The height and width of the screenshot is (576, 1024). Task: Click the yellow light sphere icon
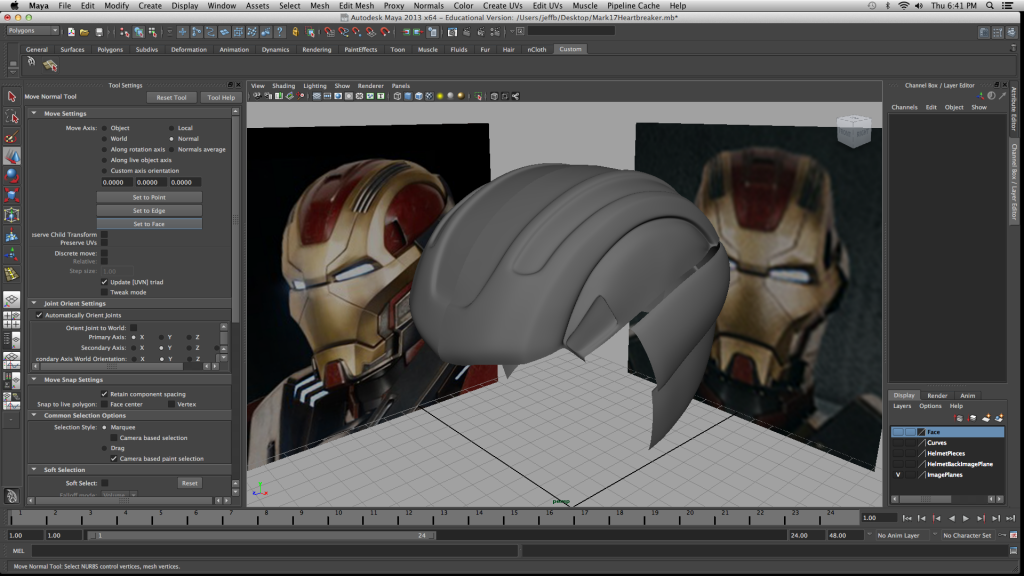point(440,96)
